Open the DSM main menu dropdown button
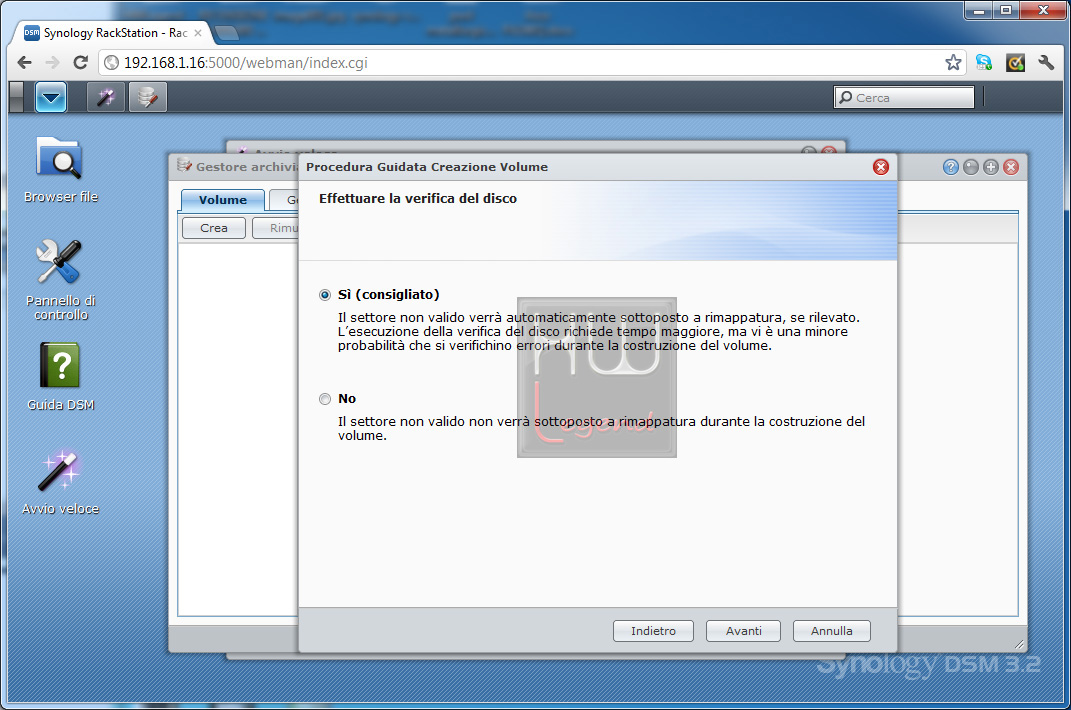Viewport: 1071px width, 710px height. coord(51,97)
